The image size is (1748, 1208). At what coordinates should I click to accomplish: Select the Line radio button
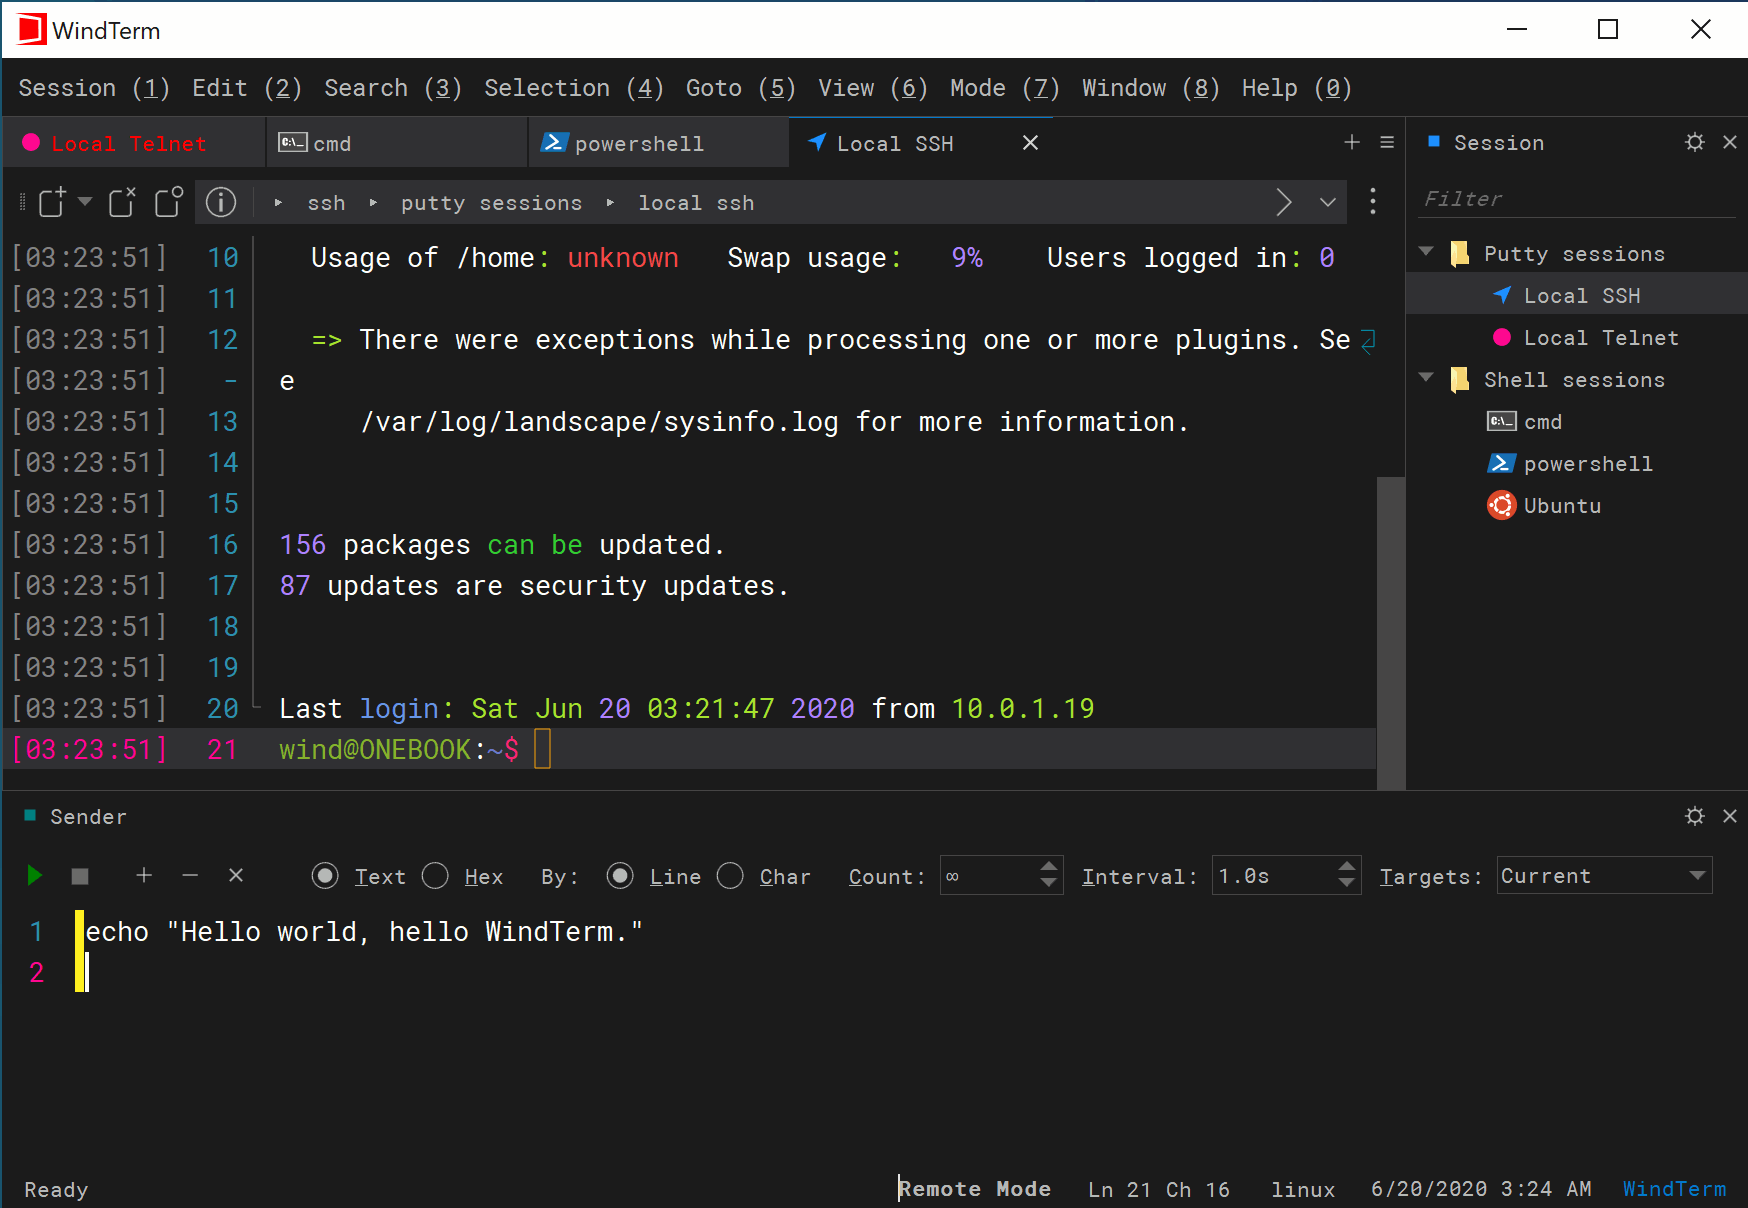(620, 876)
